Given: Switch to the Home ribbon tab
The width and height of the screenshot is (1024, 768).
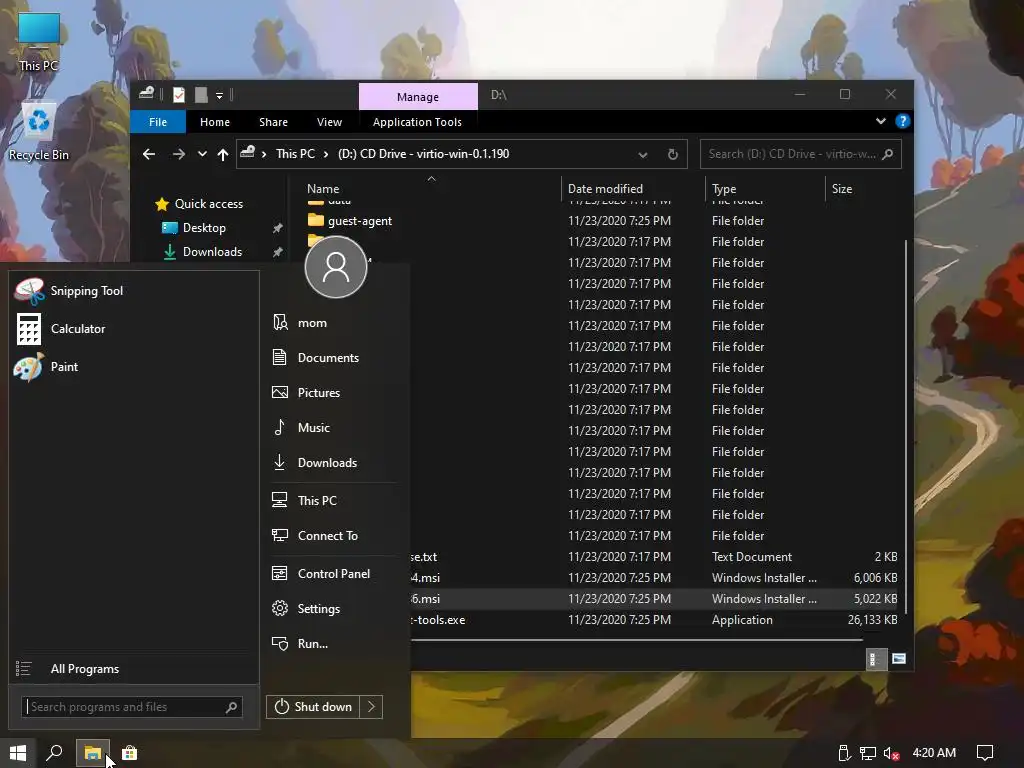Looking at the screenshot, I should (215, 122).
